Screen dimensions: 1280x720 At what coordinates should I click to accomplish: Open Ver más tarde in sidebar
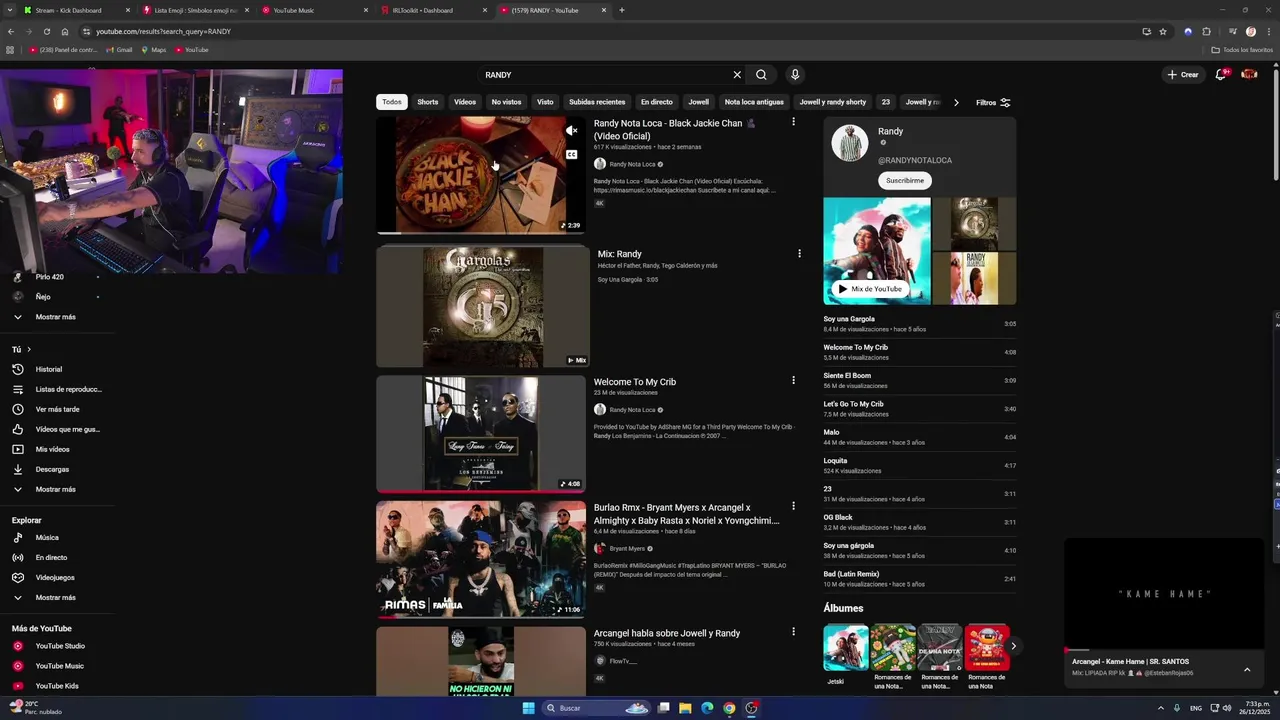click(x=56, y=409)
